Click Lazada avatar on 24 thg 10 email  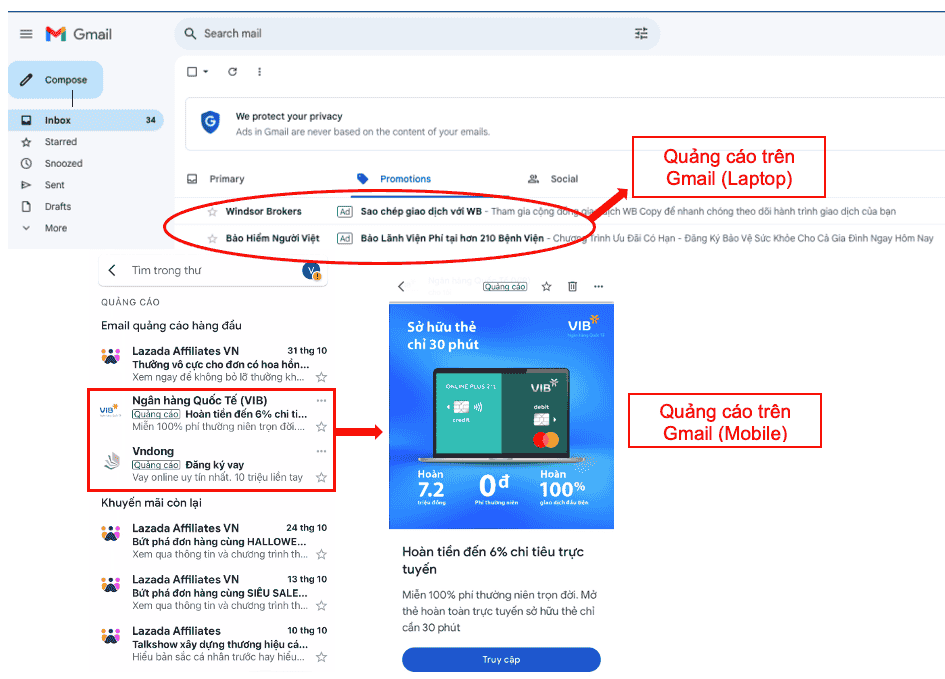pos(111,533)
